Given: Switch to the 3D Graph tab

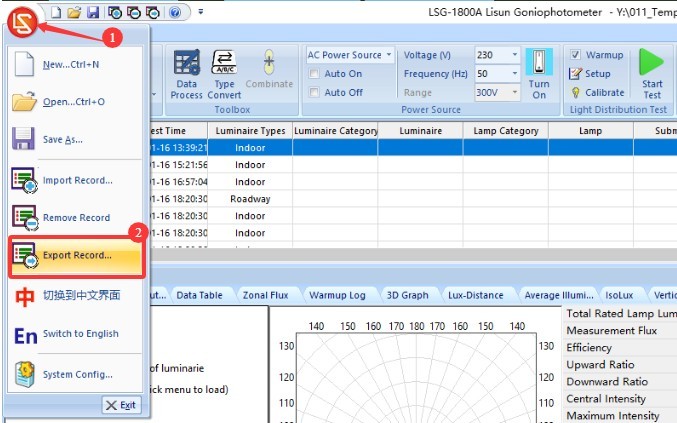Looking at the screenshot, I should point(408,295).
